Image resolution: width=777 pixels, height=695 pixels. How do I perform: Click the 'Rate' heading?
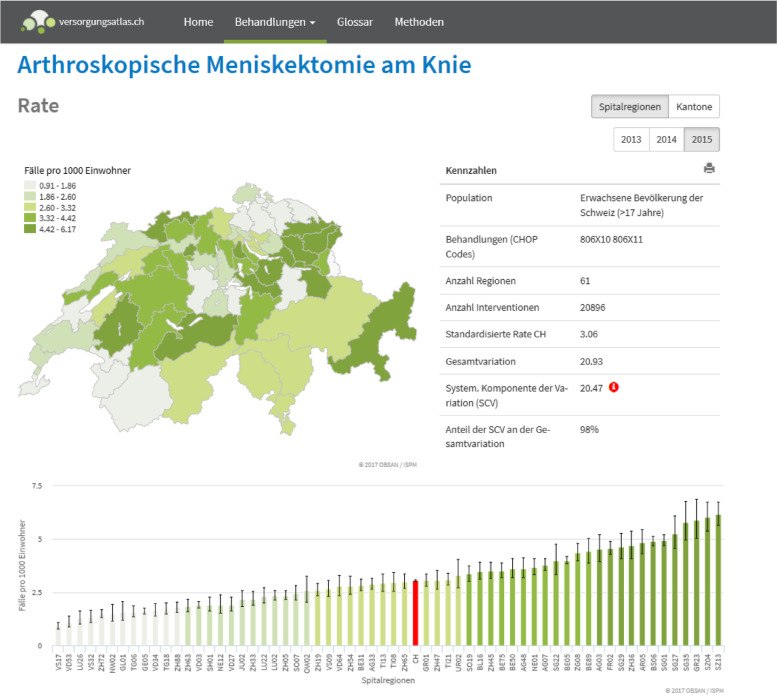point(38,106)
